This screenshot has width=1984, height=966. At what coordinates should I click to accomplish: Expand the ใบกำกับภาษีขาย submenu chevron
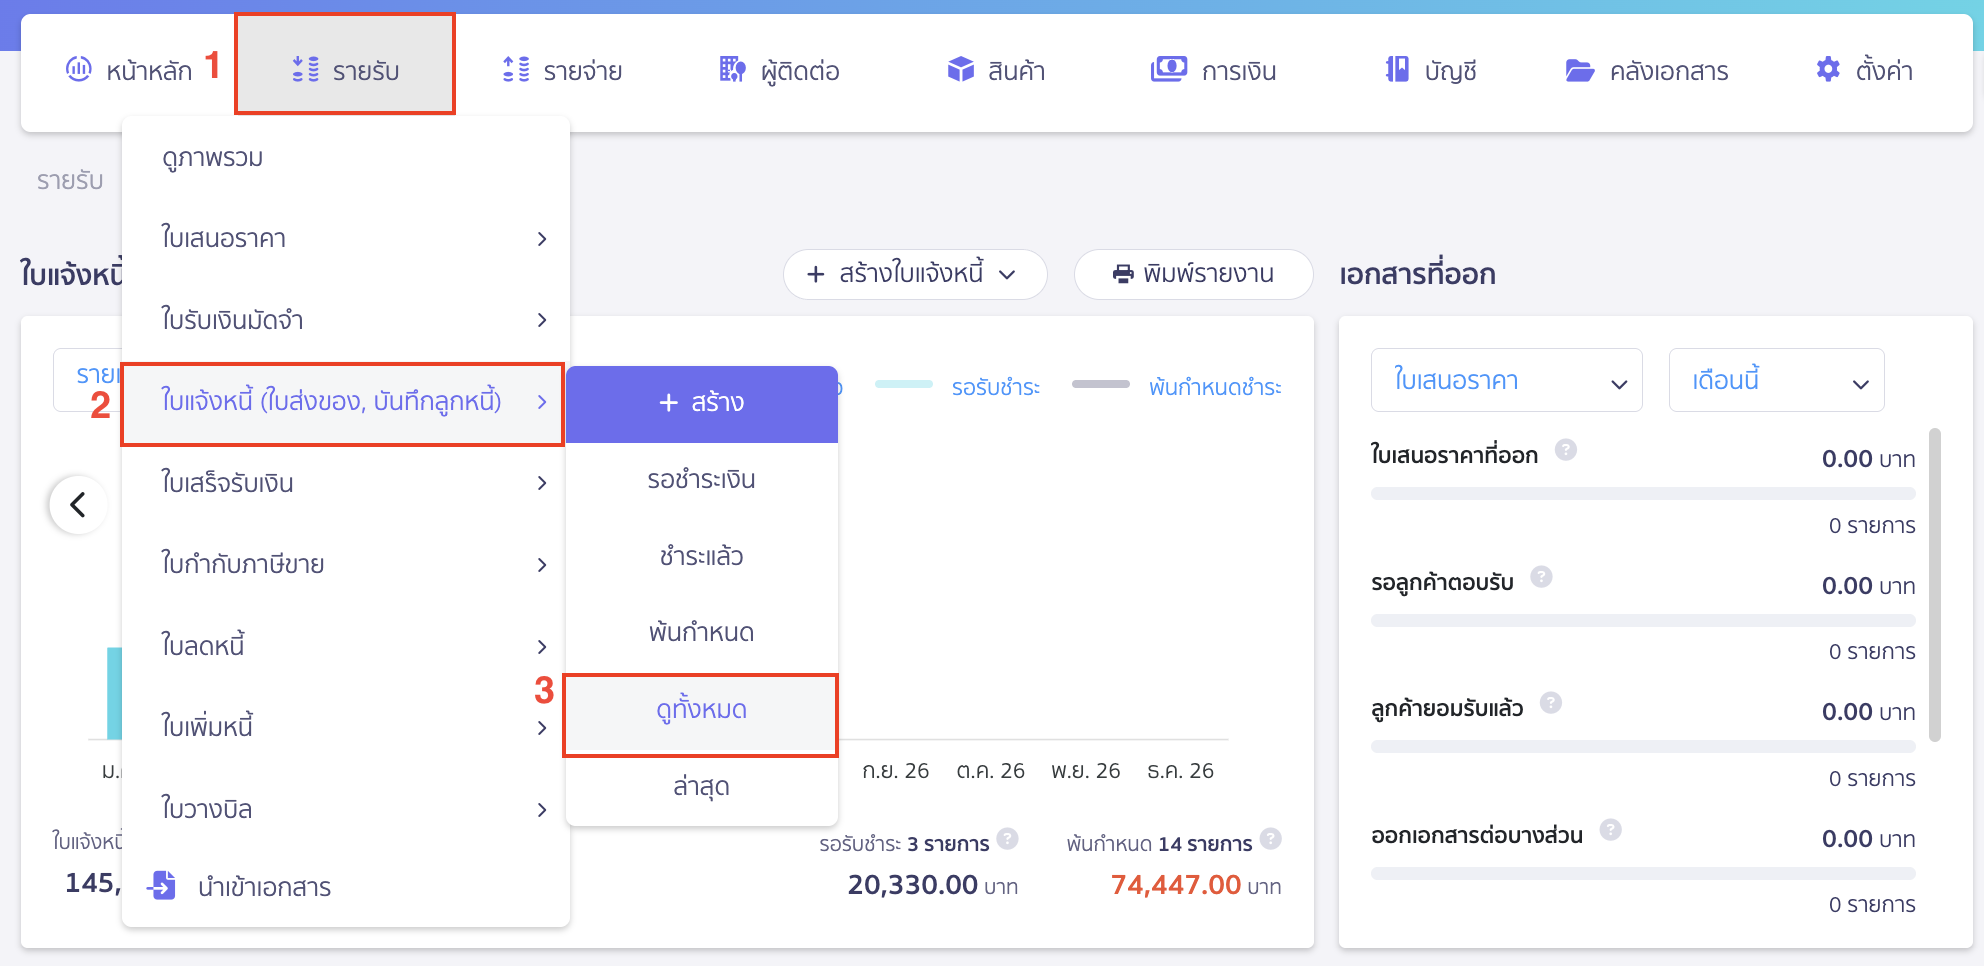coord(543,564)
